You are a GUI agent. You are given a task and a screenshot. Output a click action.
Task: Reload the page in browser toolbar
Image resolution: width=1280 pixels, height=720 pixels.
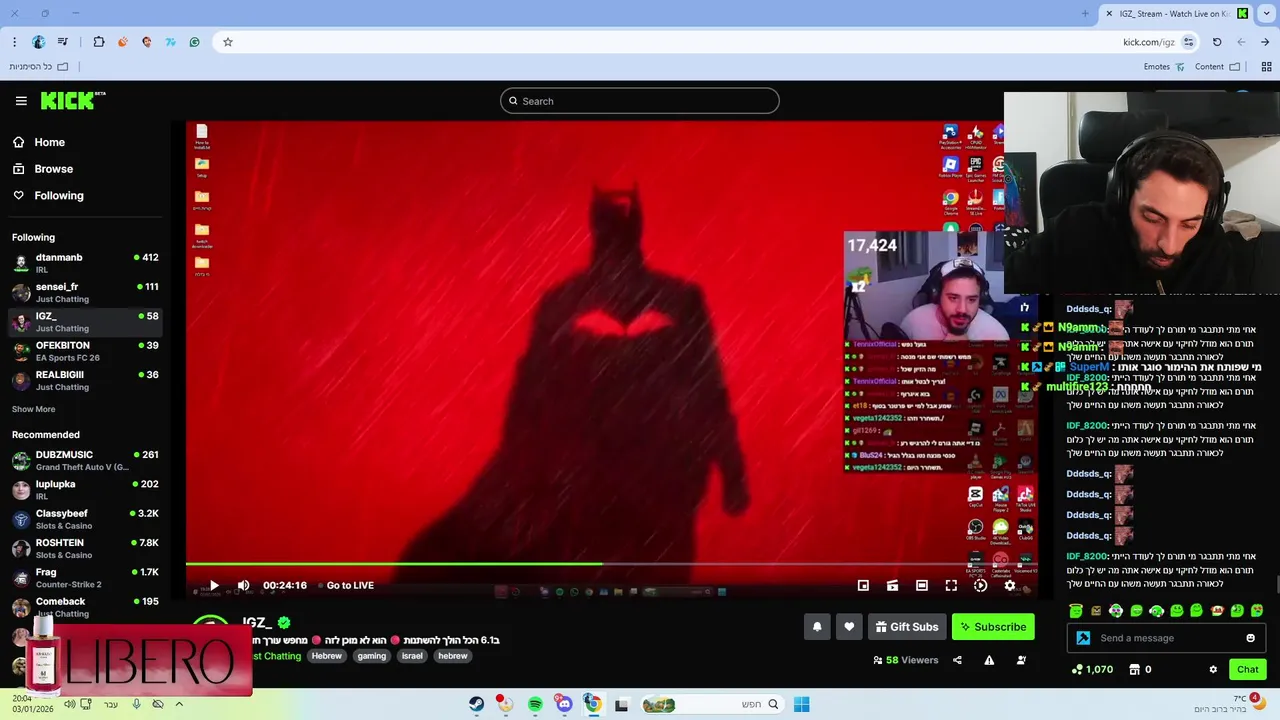point(1217,42)
